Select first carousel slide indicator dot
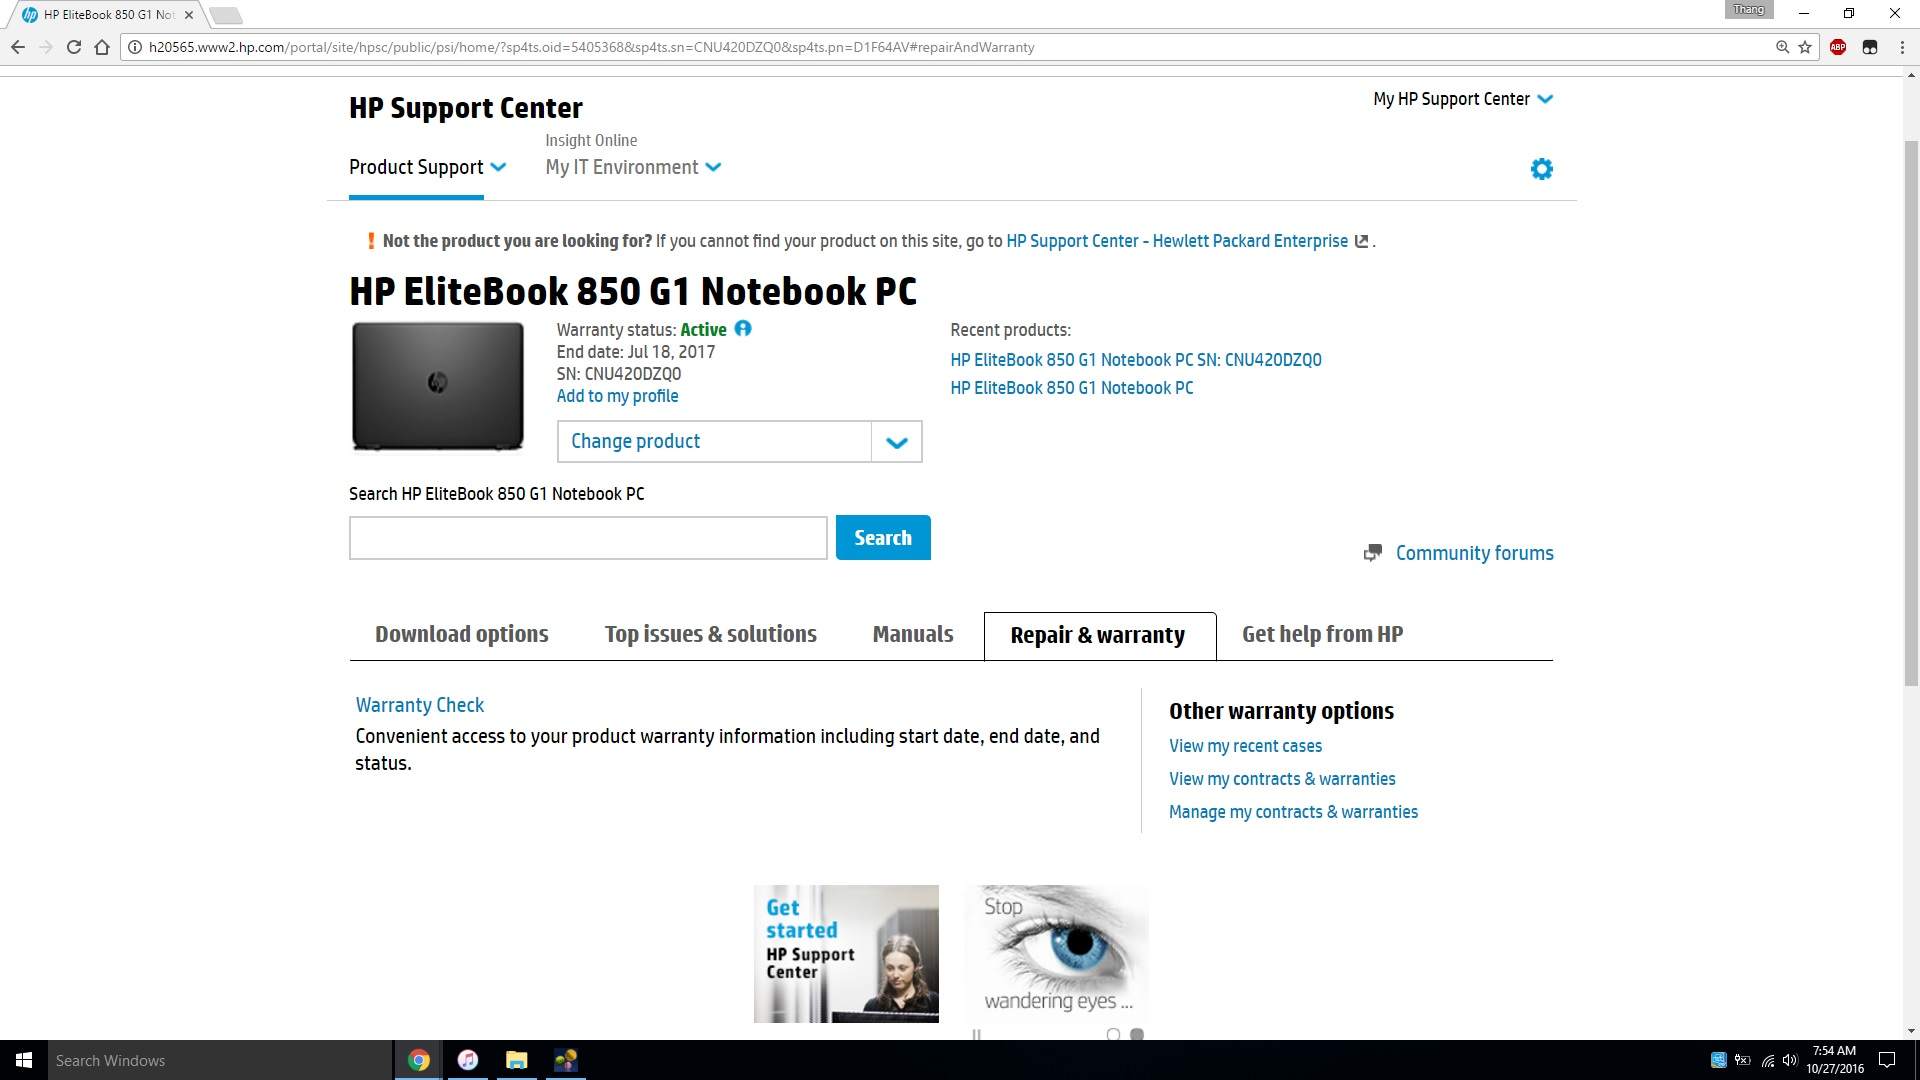1920x1080 pixels. coord(1113,1034)
